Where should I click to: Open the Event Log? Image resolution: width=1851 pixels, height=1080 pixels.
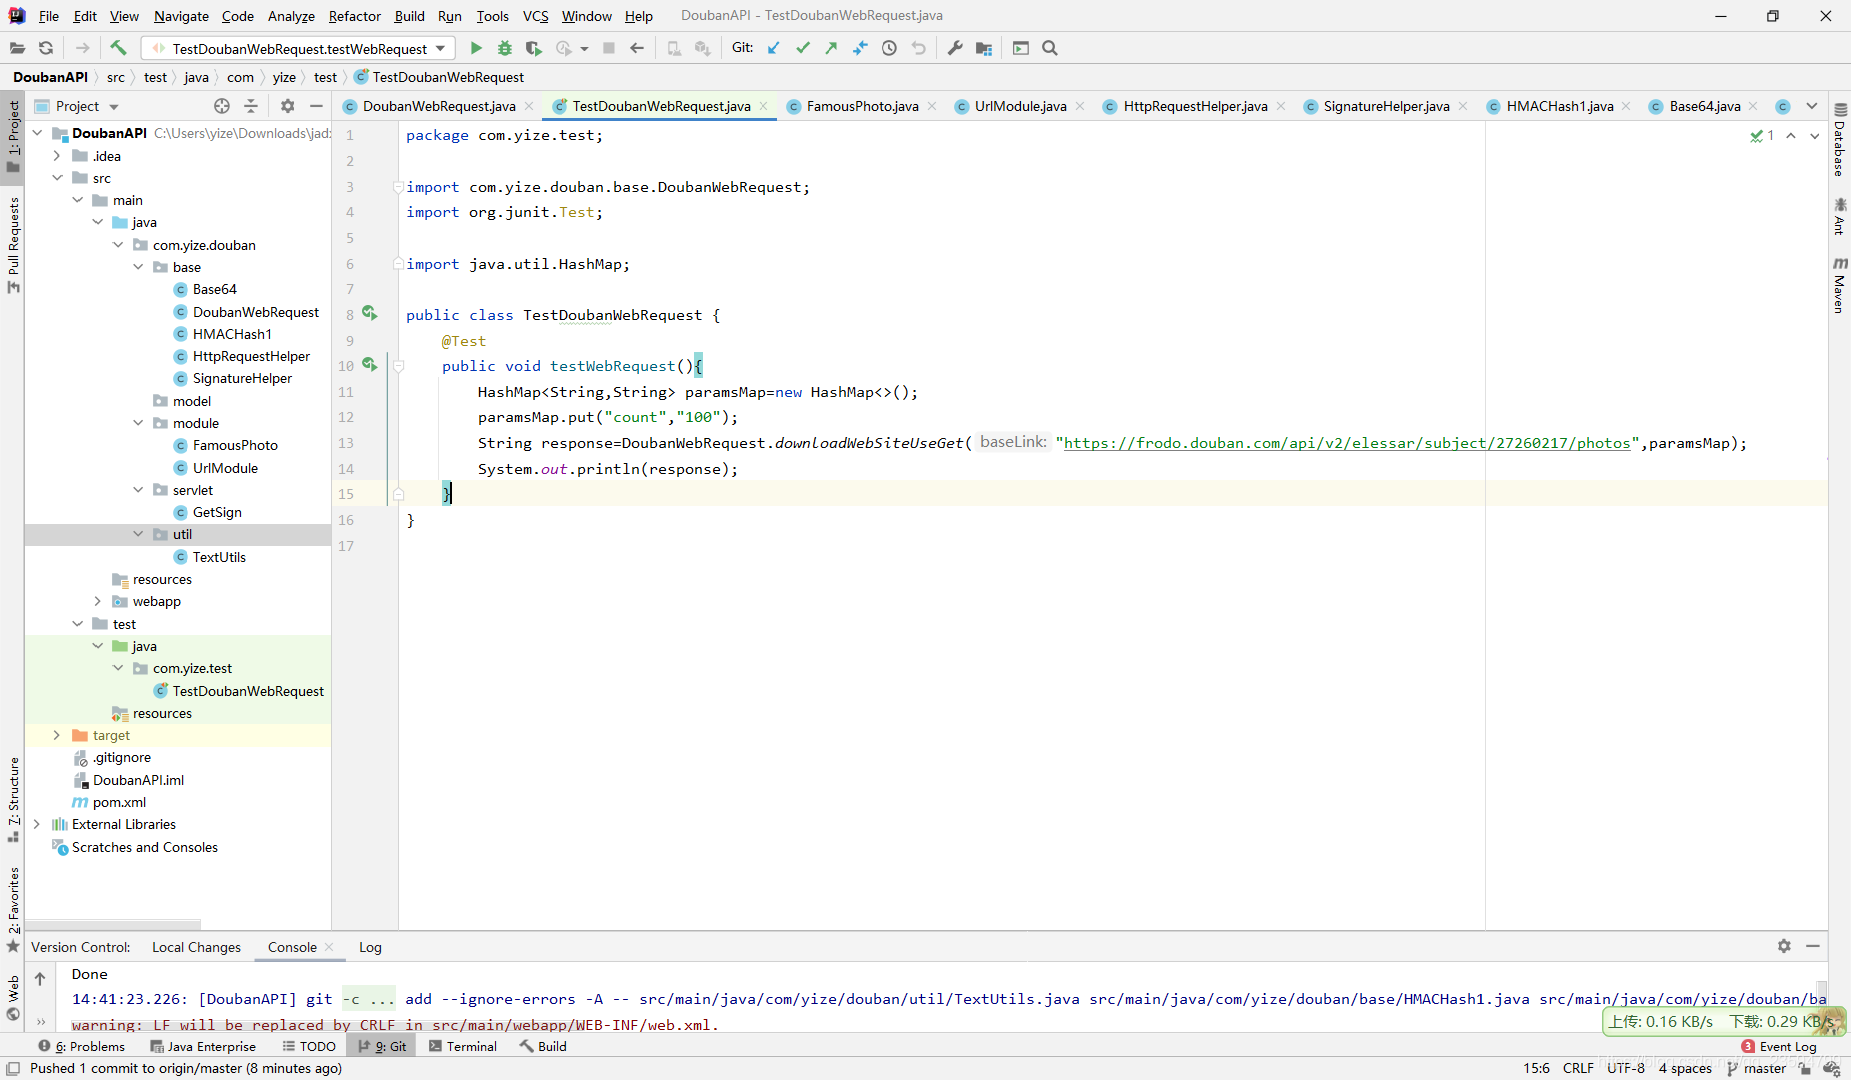[x=1779, y=1046]
